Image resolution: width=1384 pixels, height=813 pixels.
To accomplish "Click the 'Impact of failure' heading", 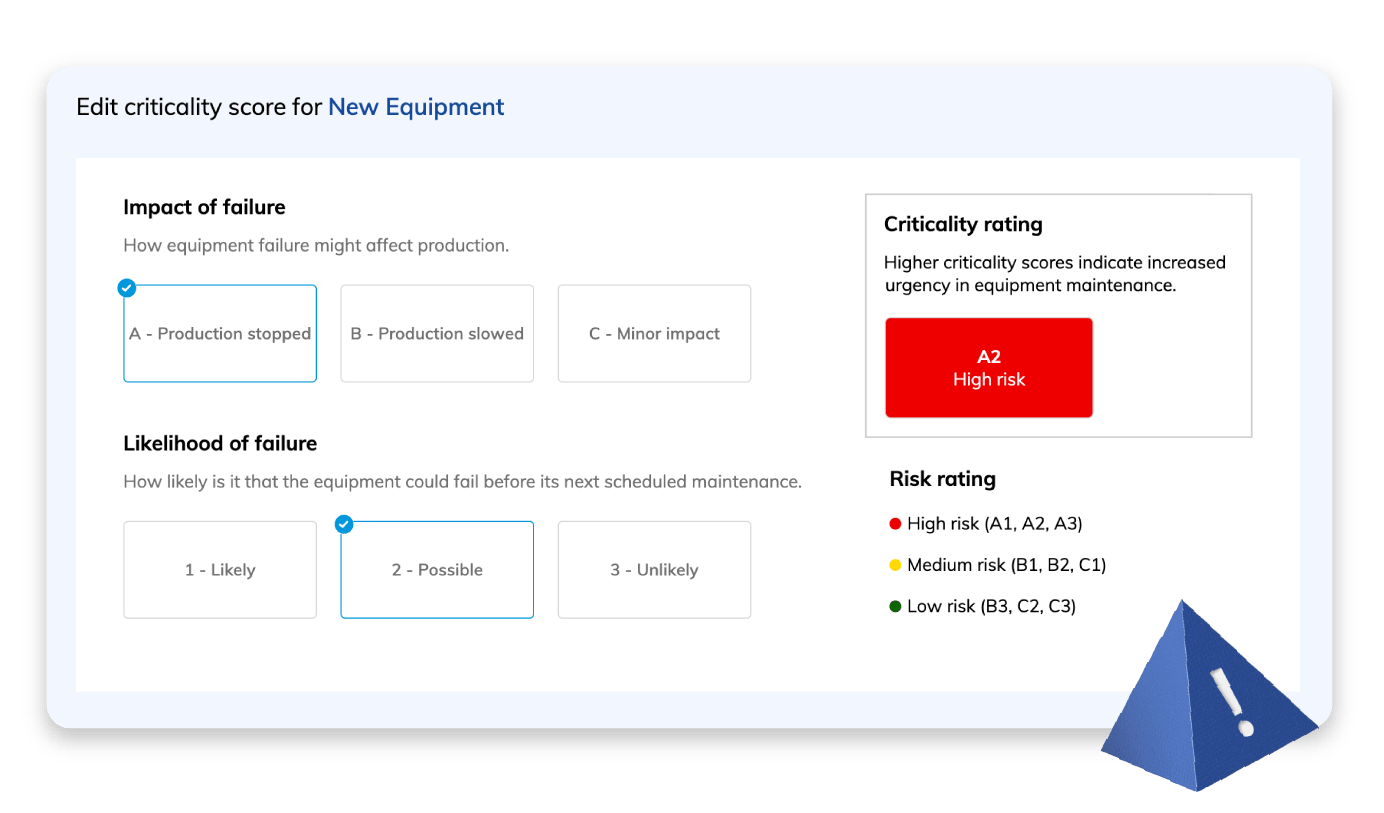I will click(x=204, y=207).
